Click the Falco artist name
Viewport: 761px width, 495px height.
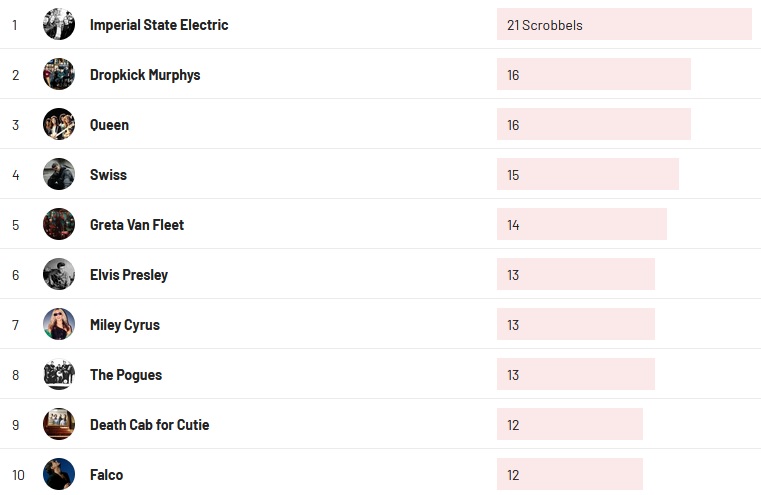tap(106, 475)
